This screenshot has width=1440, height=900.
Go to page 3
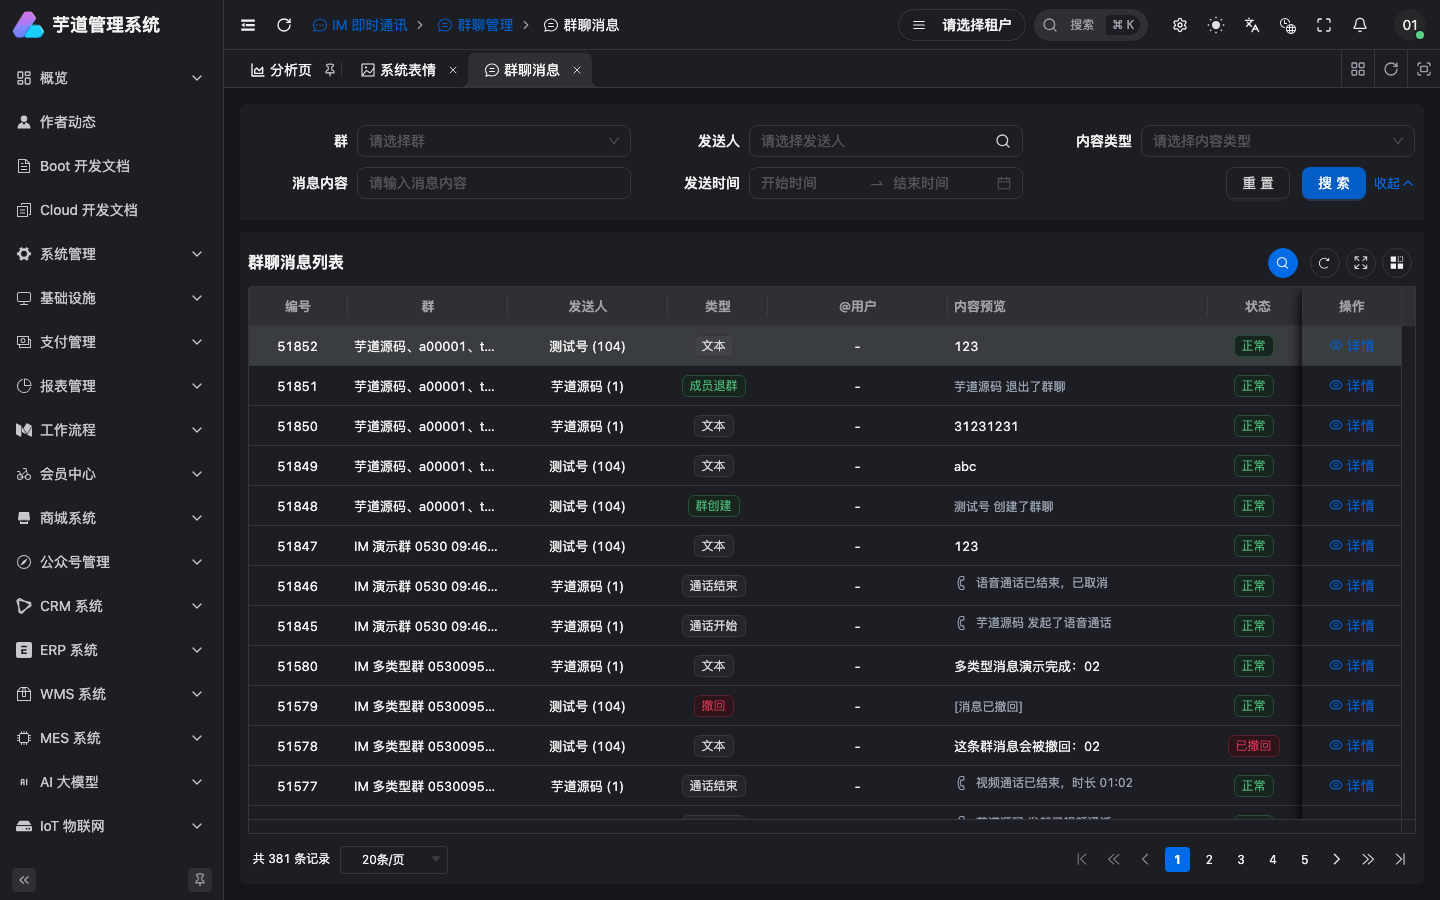pos(1241,859)
